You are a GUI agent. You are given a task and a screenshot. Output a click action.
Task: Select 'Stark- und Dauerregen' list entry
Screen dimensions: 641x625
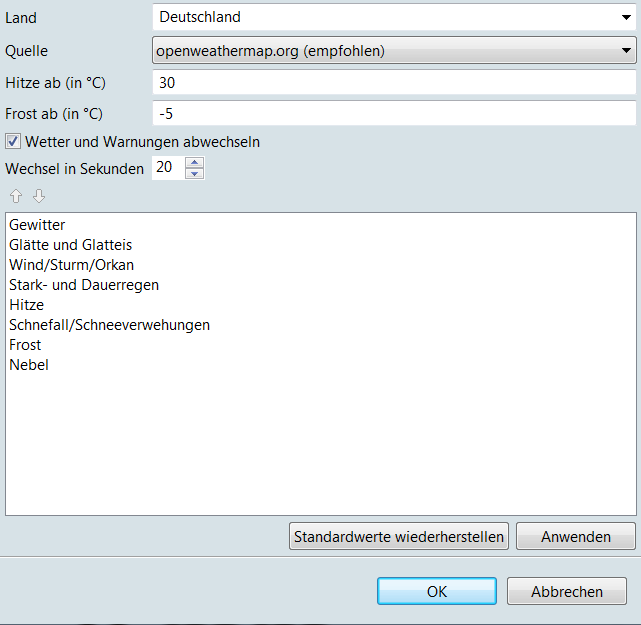click(x=84, y=285)
